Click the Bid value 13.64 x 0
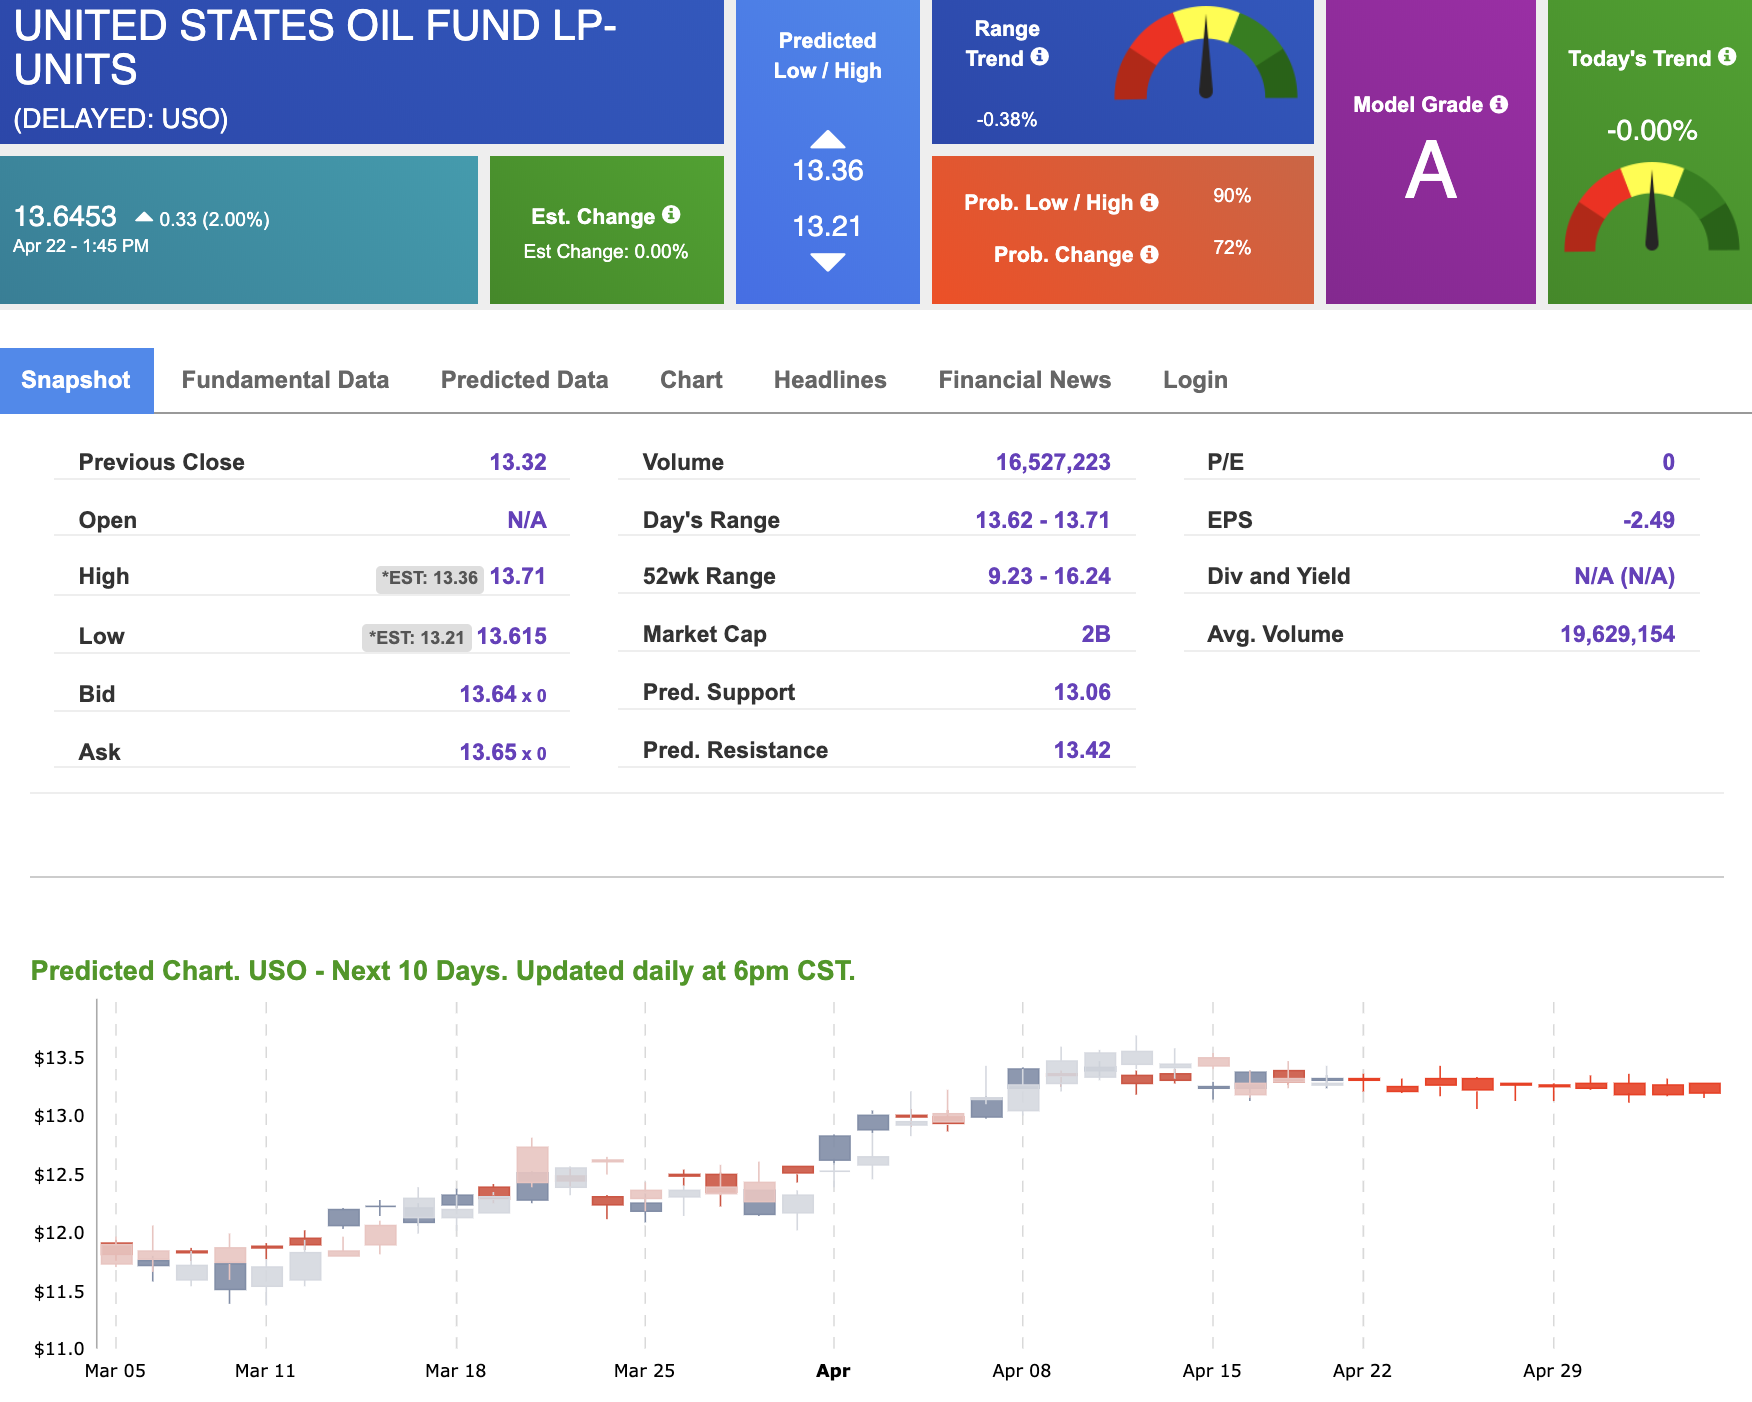This screenshot has width=1752, height=1402. tap(503, 694)
